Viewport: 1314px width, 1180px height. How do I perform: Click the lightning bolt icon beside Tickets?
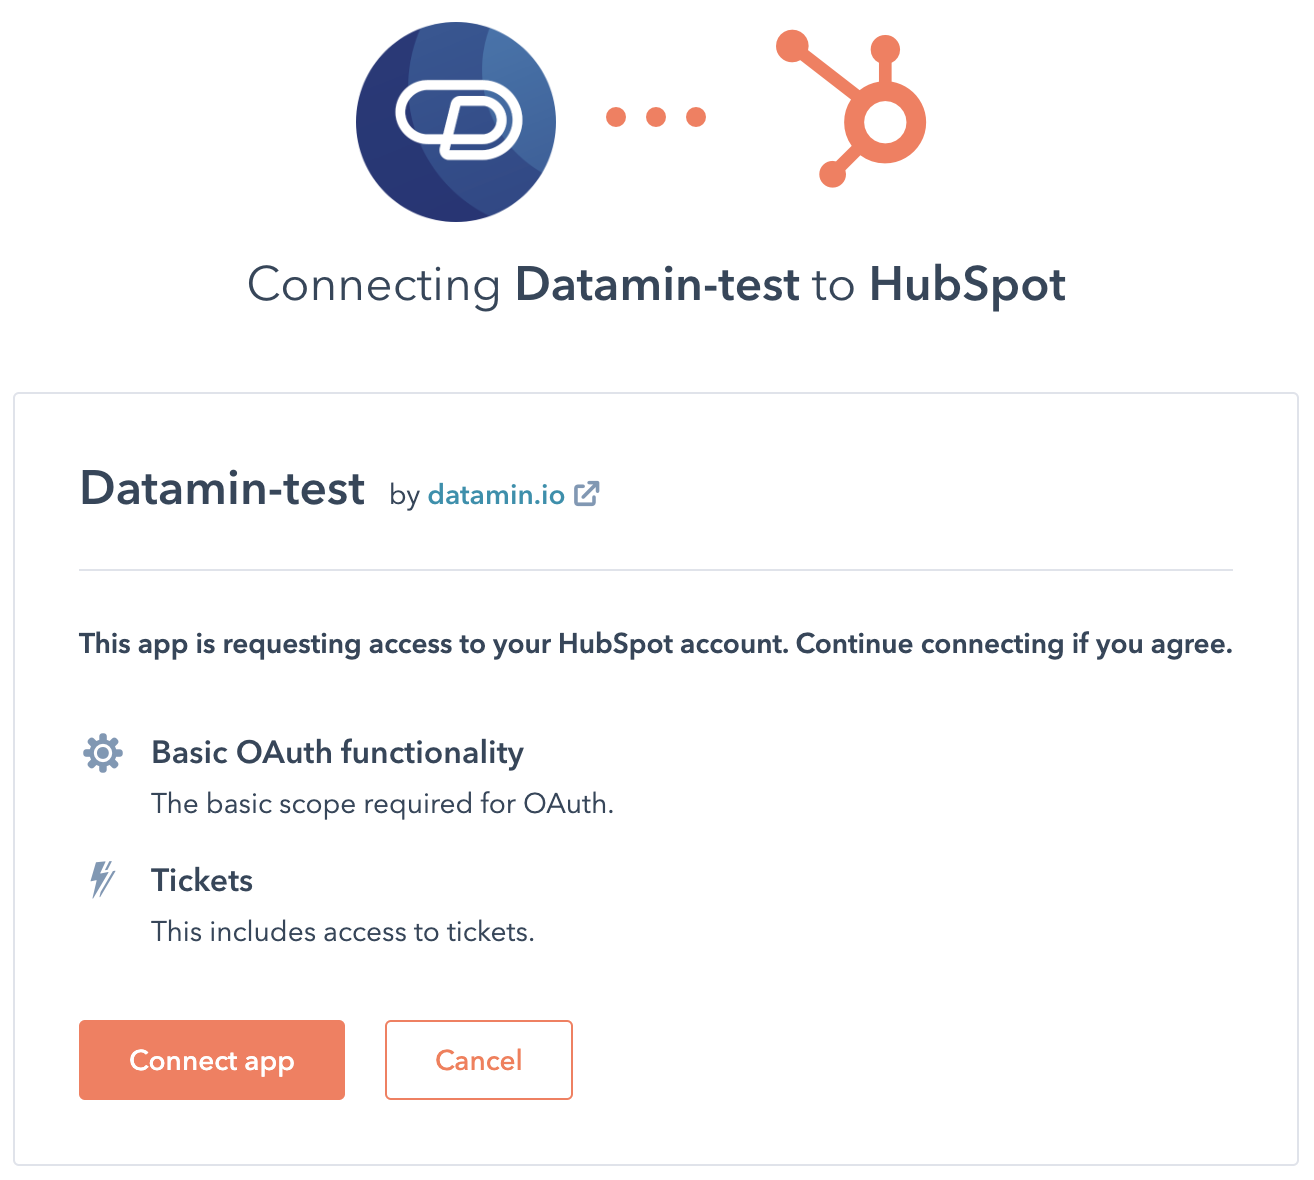point(102,880)
